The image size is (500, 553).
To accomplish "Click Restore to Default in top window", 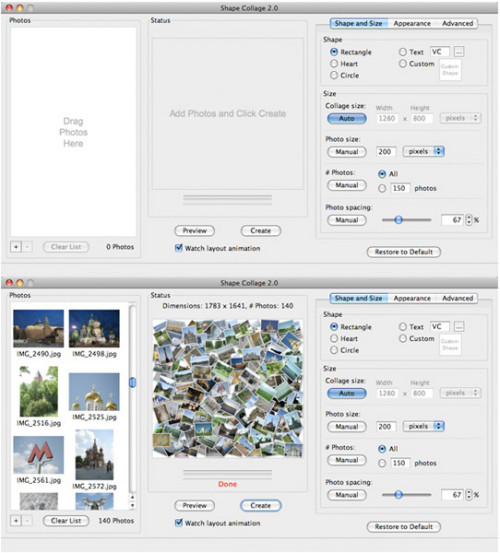I will [404, 252].
